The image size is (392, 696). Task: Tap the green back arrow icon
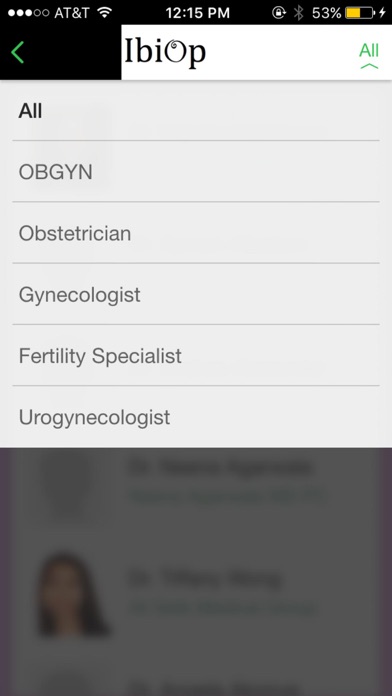17,52
